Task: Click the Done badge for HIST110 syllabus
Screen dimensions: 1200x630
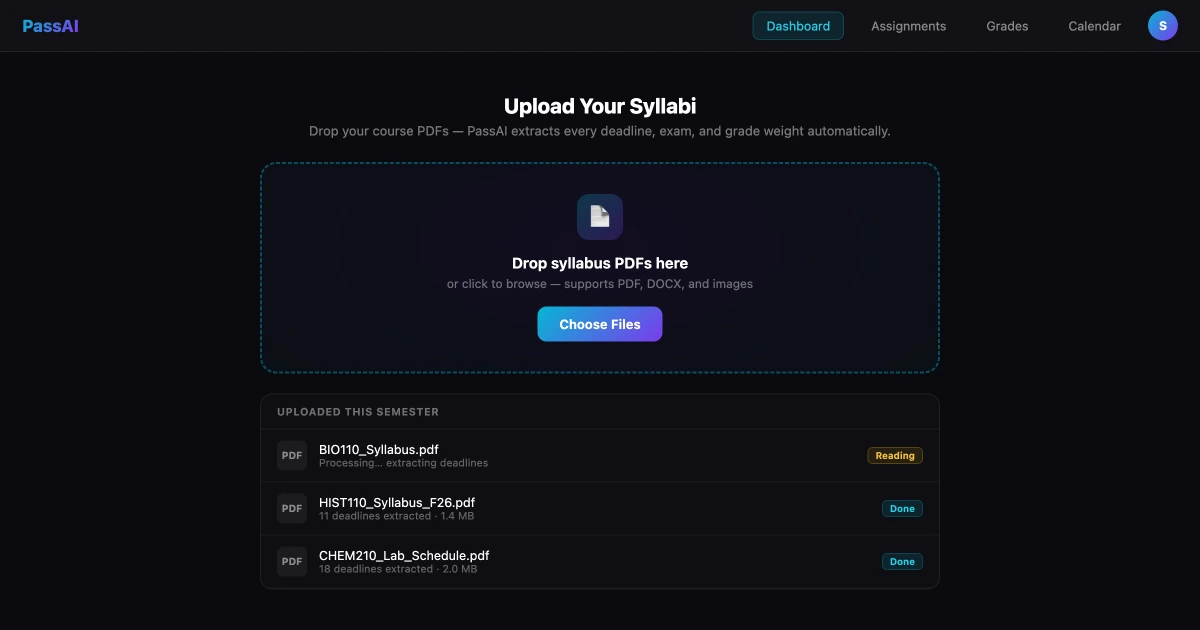Action: pyautogui.click(x=902, y=508)
